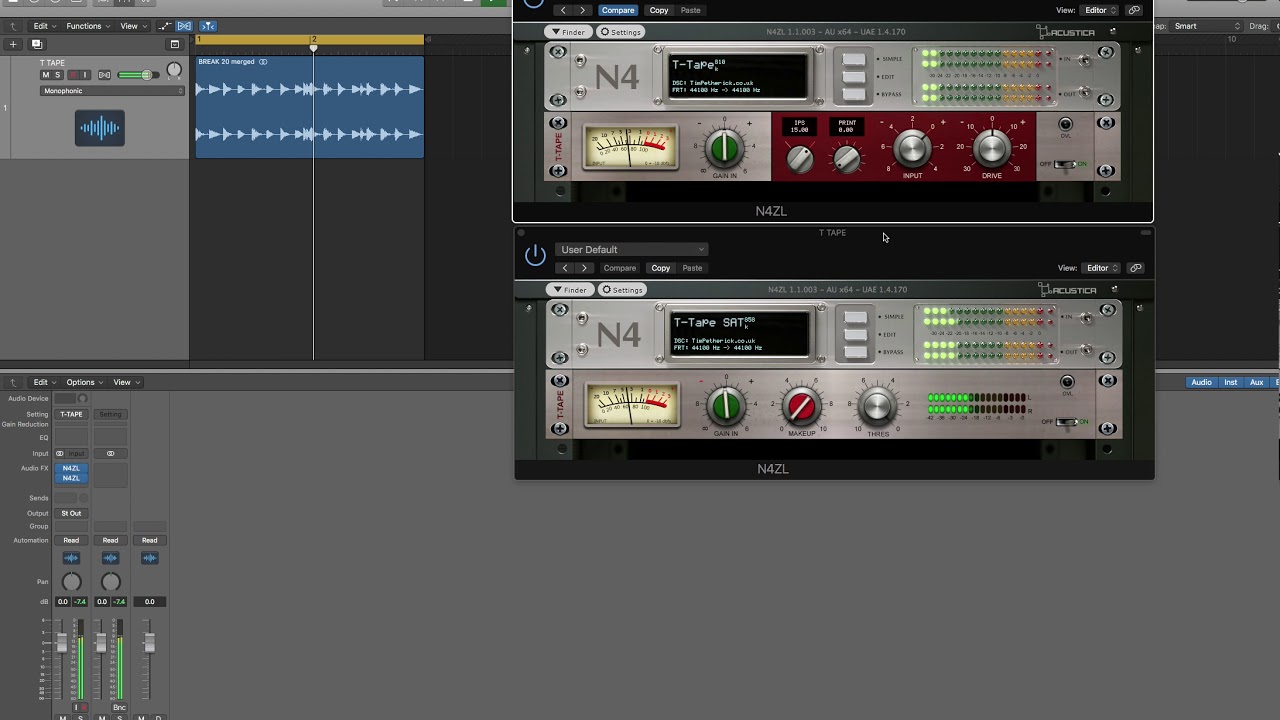Click the T-TAPE channel strip Setting button
Screen dimensions: 1280x720
pos(71,414)
